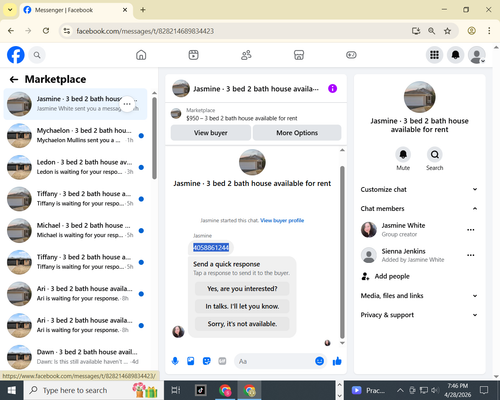Choose a GIF icon
The width and height of the screenshot is (500, 400).
tap(222, 361)
